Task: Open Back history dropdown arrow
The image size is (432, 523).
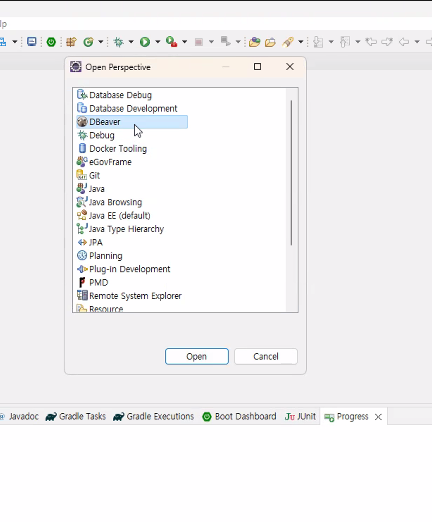Action: click(417, 42)
